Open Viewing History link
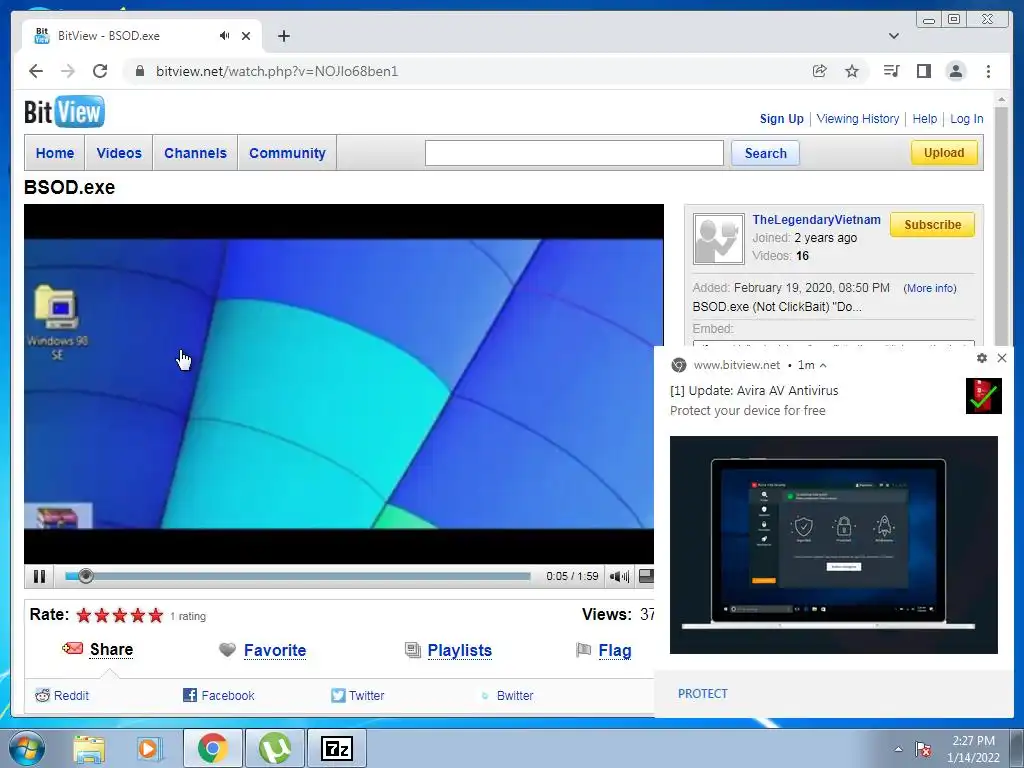The height and width of the screenshot is (768, 1024). tap(857, 119)
